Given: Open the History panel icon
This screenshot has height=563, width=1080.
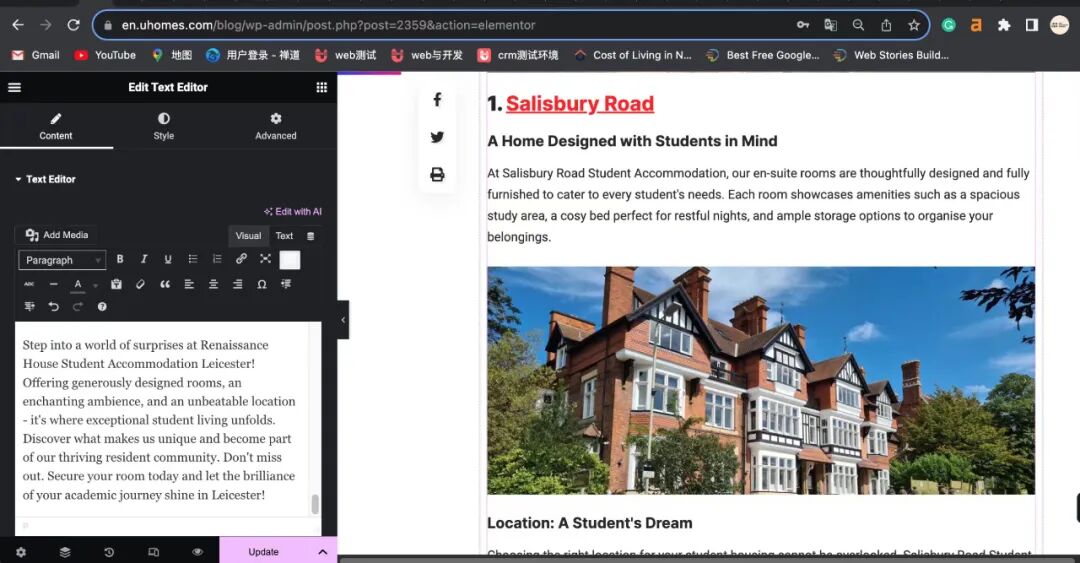Looking at the screenshot, I should point(109,552).
